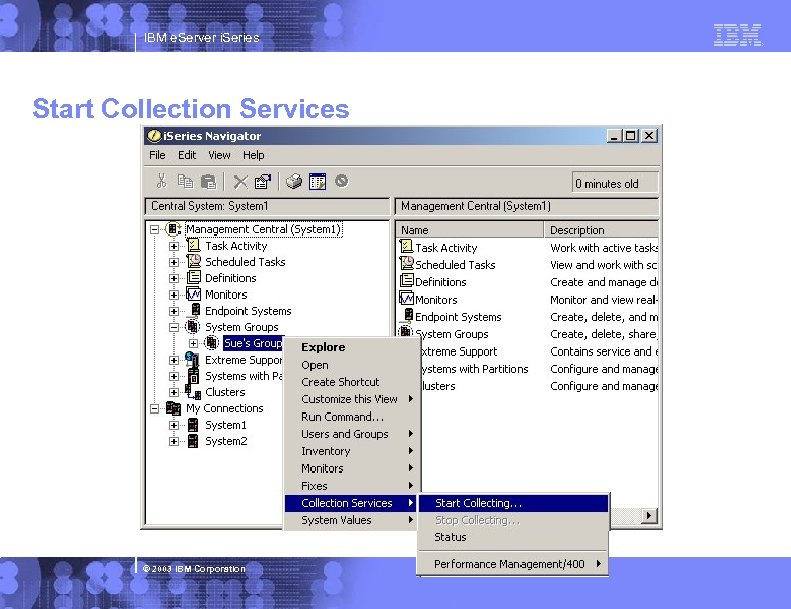Choose Open from the context menu
791x609 pixels.
point(351,365)
